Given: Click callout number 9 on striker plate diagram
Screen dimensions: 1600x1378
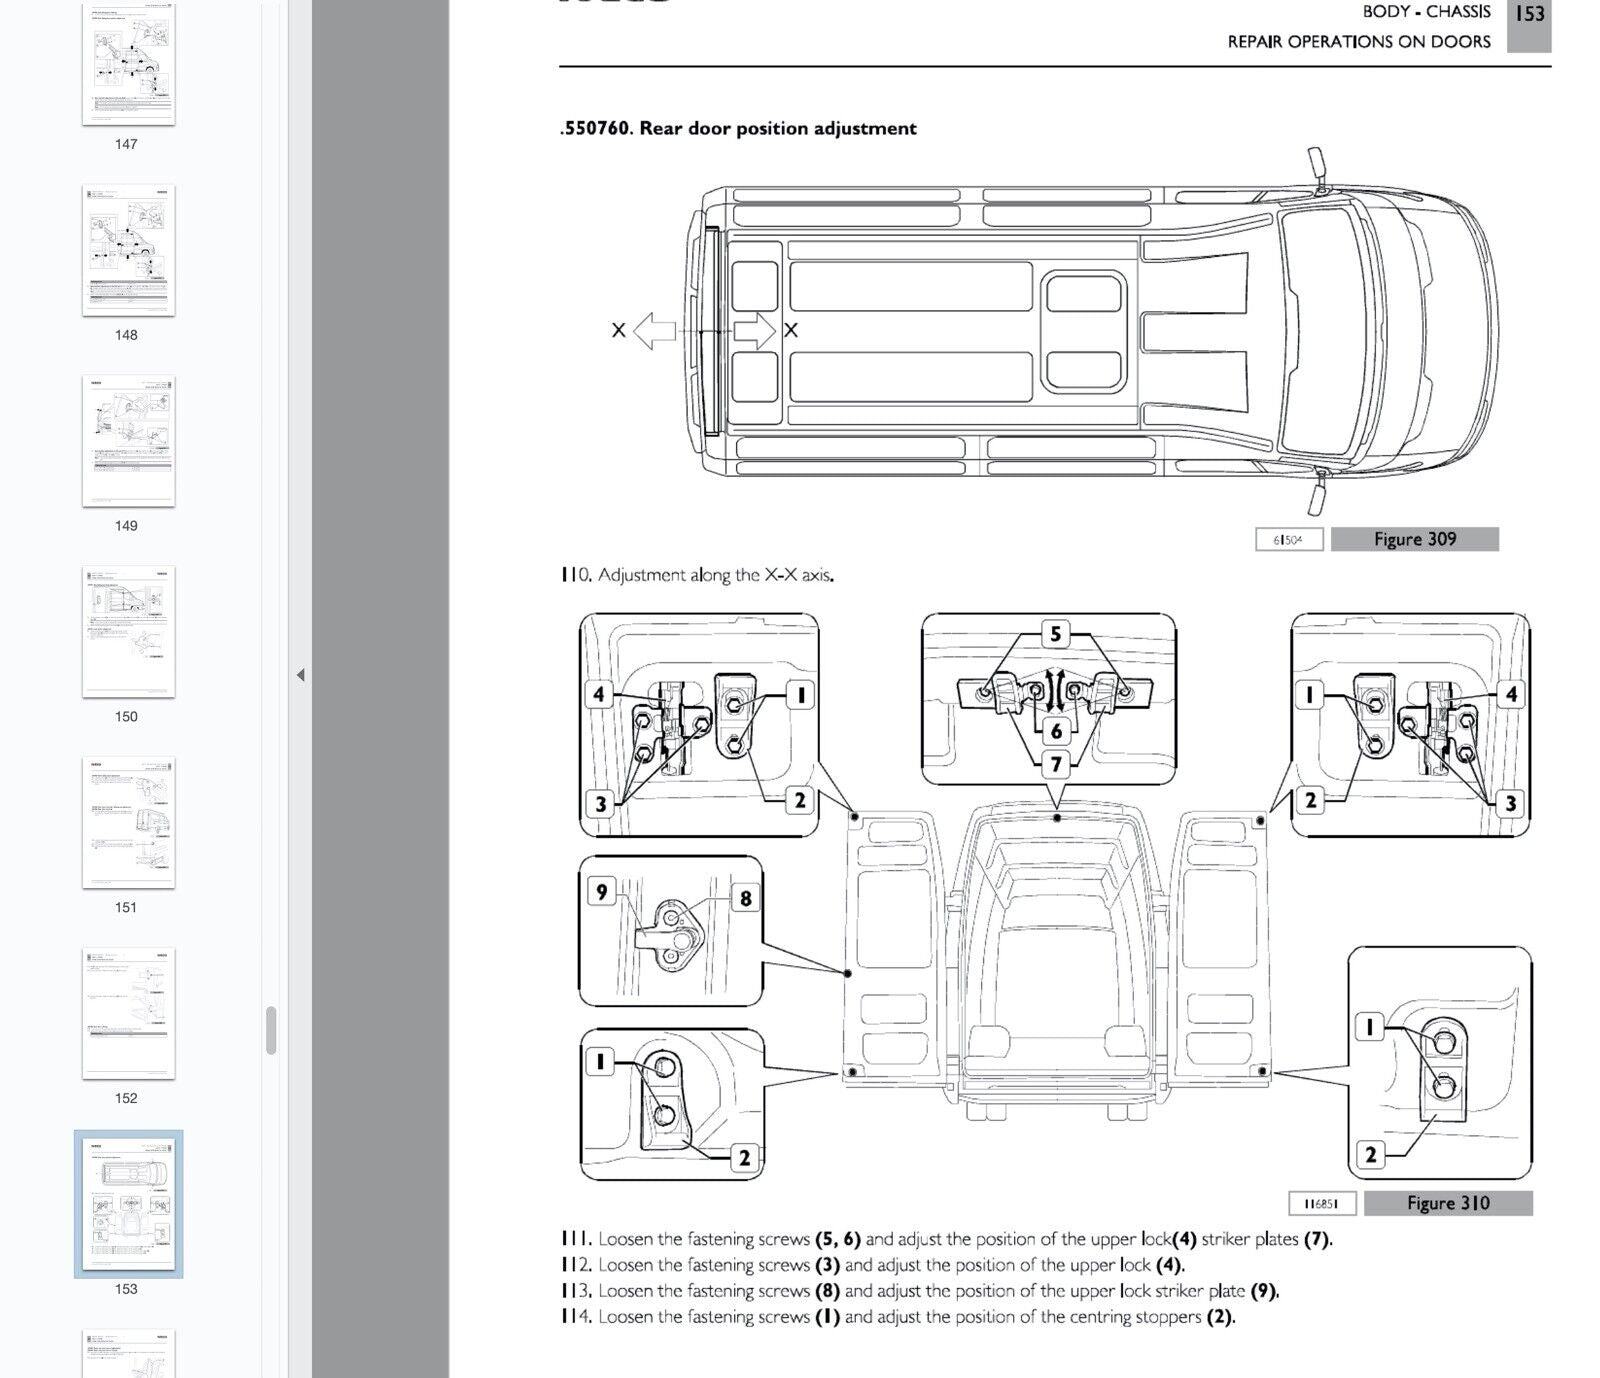Looking at the screenshot, I should (x=601, y=891).
